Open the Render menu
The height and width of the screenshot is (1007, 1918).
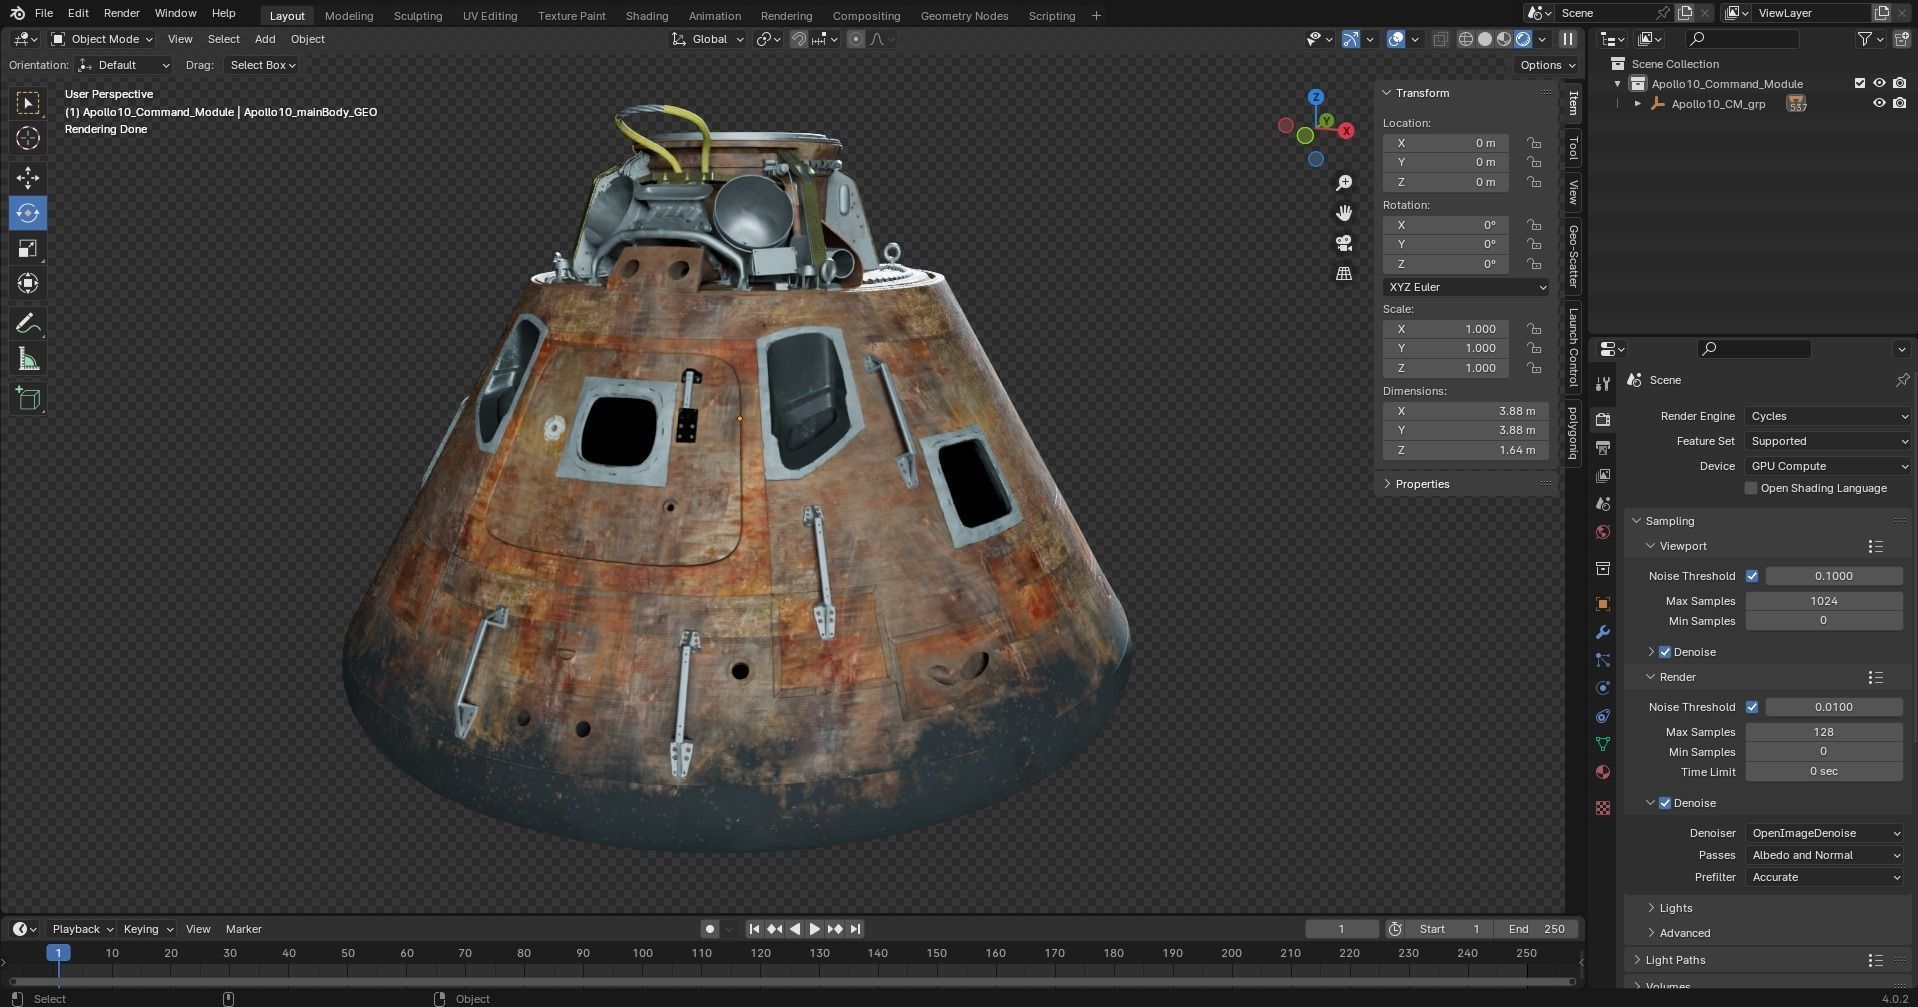121,13
